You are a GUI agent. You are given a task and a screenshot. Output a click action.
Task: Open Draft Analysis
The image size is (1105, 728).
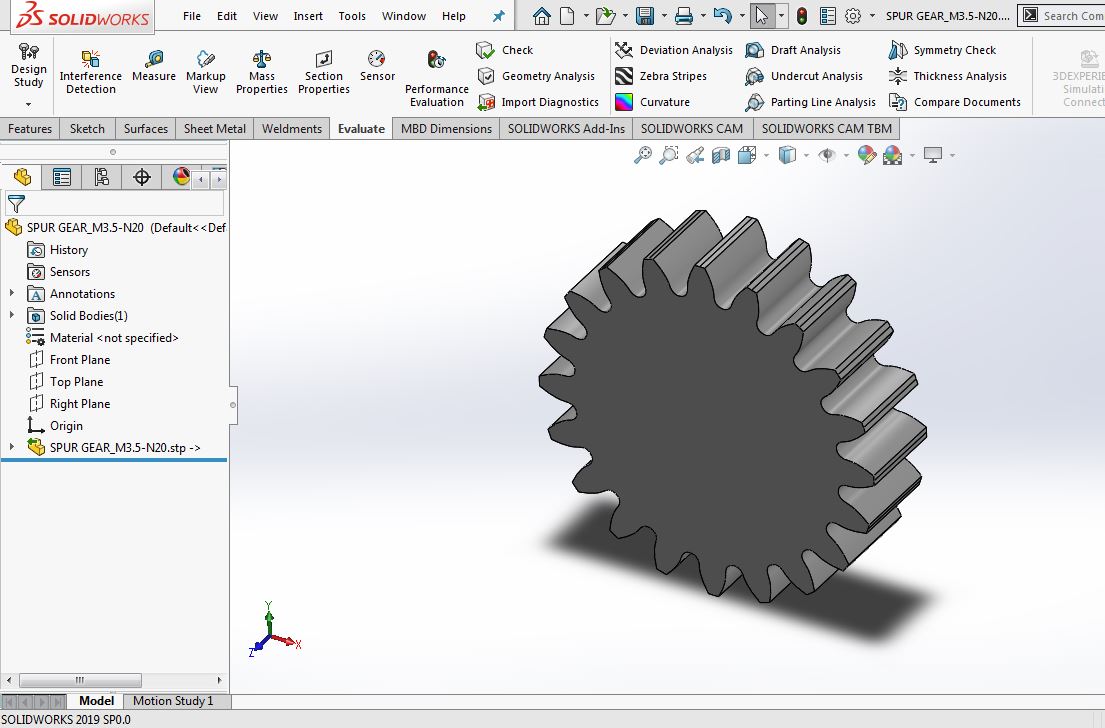[793, 50]
